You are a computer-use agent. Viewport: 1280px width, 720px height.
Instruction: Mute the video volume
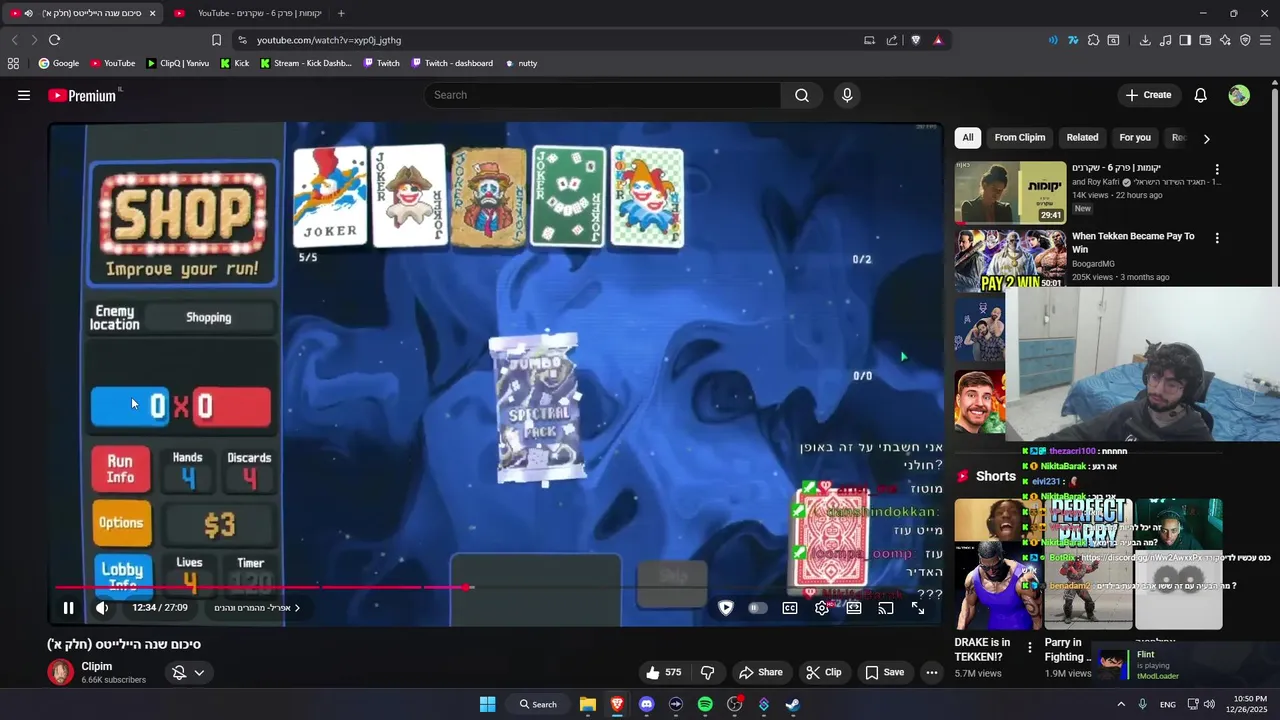pyautogui.click(x=102, y=608)
